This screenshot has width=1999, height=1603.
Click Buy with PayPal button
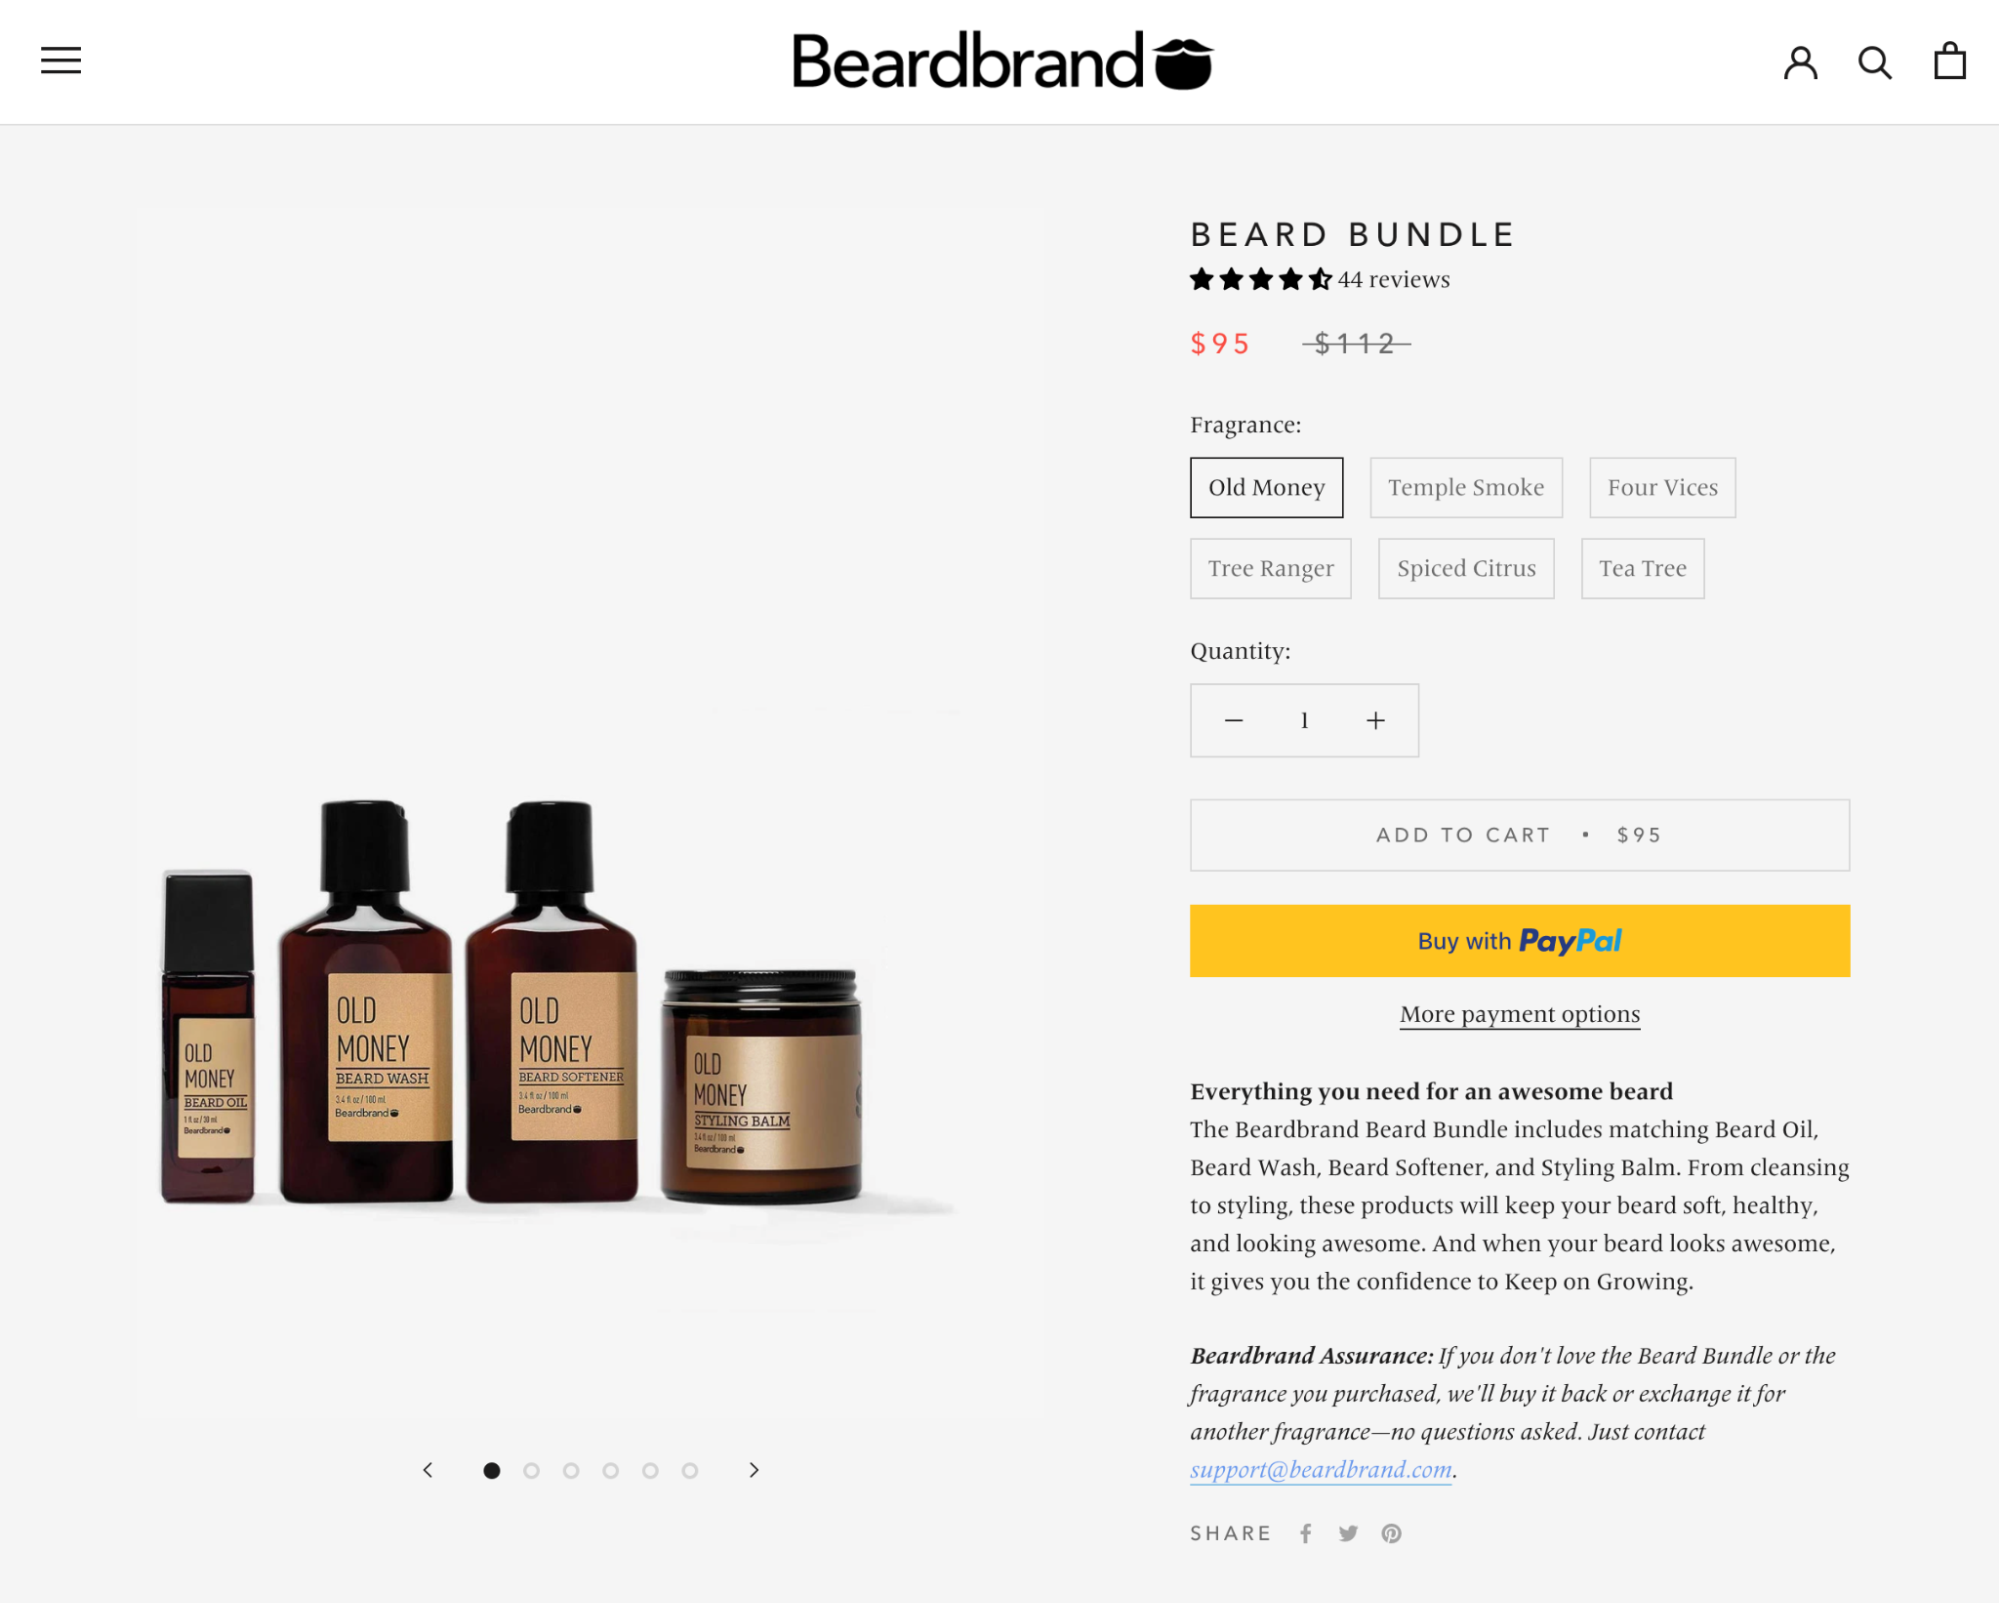click(x=1520, y=939)
